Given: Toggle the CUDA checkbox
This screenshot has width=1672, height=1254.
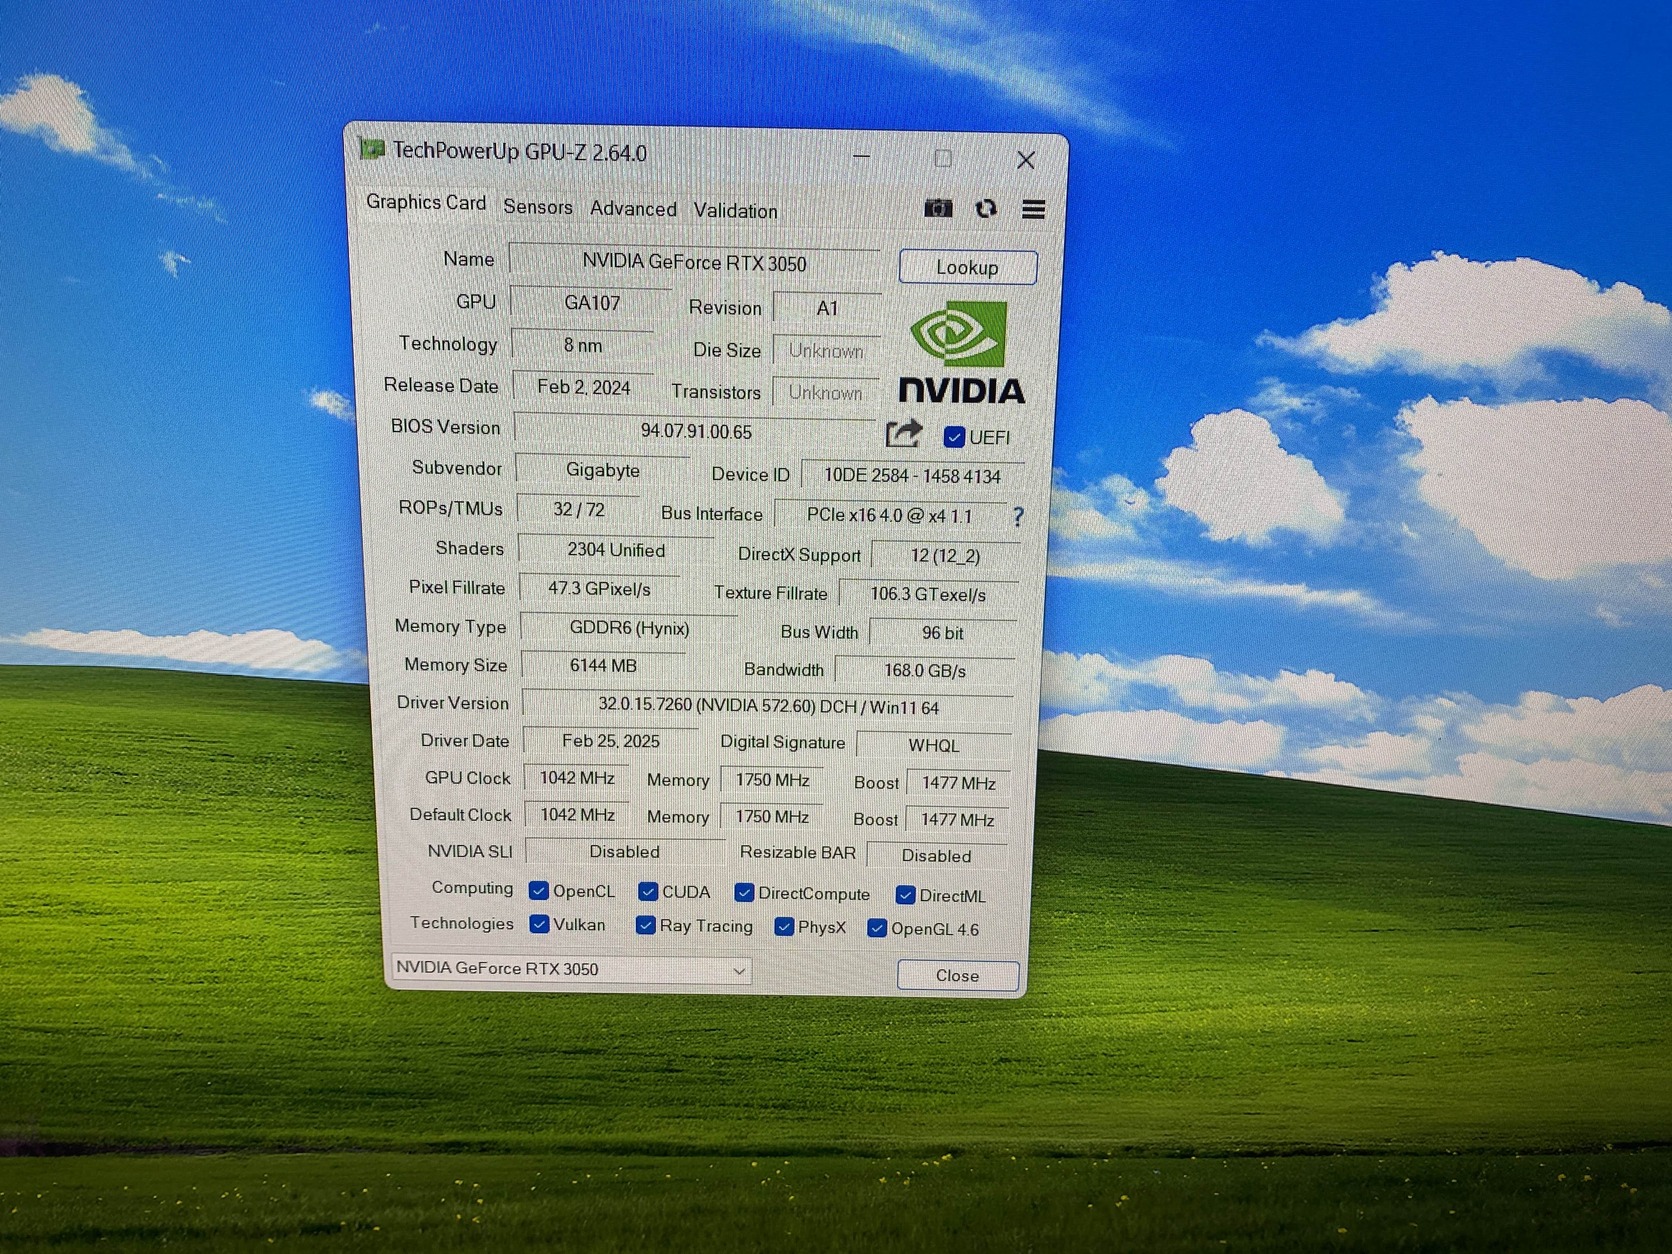Looking at the screenshot, I should click(x=648, y=891).
